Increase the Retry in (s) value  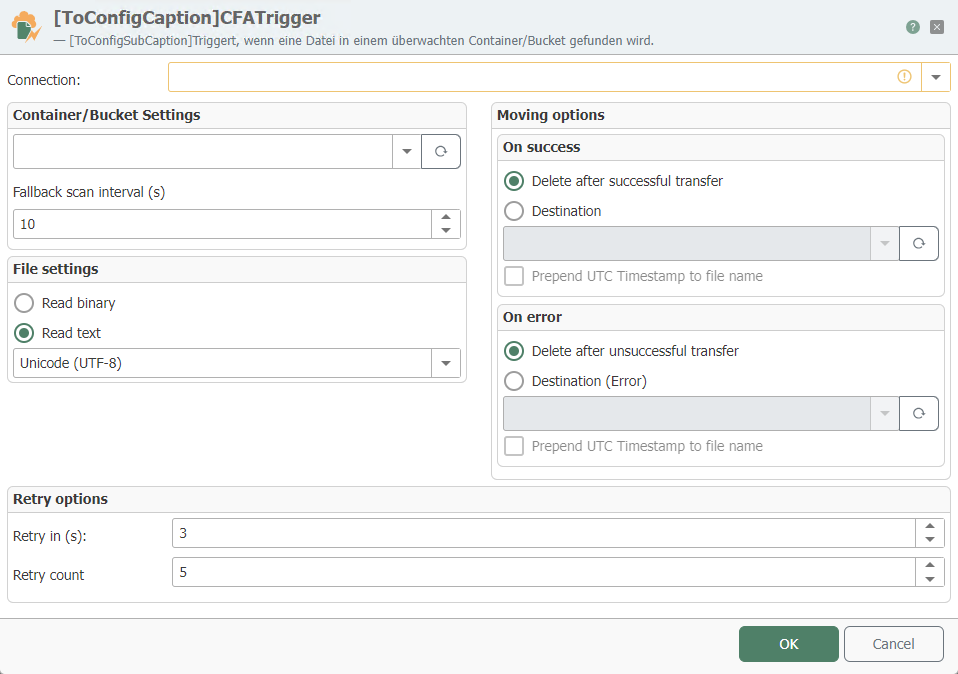930,526
